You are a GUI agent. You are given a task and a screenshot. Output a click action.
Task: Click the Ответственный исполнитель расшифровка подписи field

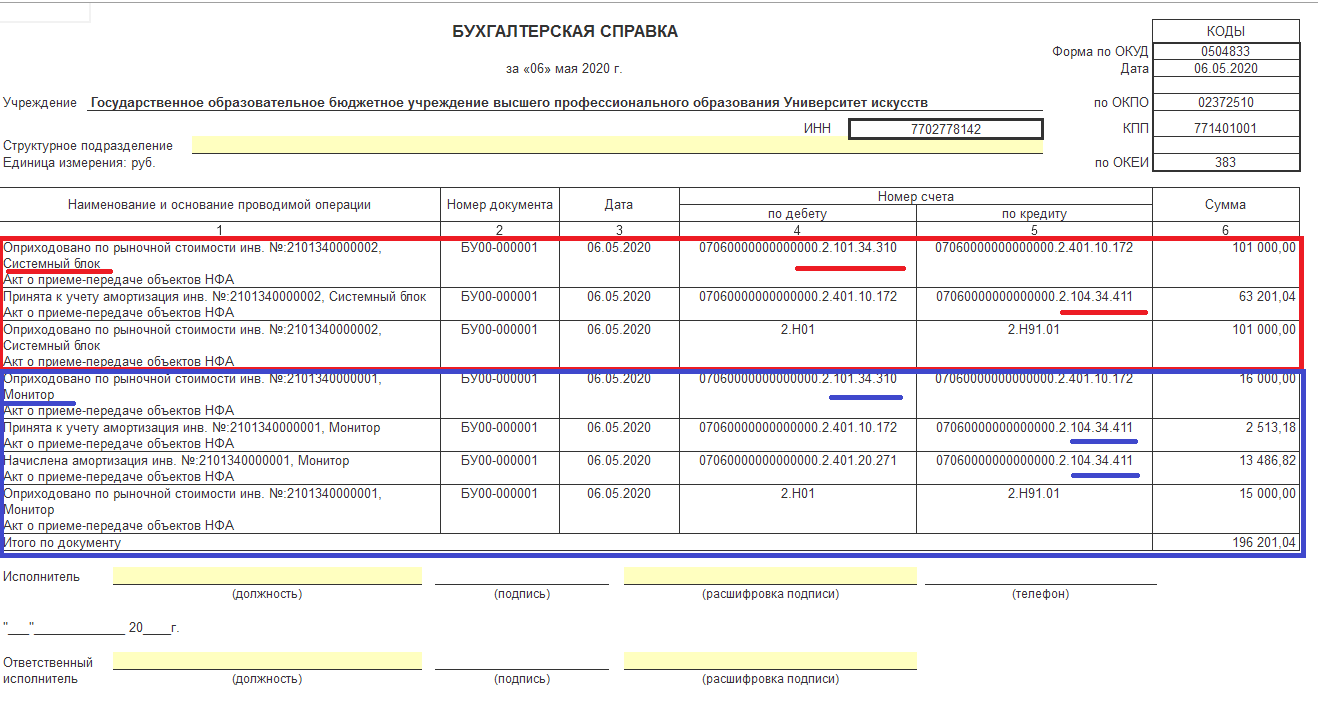(x=770, y=661)
